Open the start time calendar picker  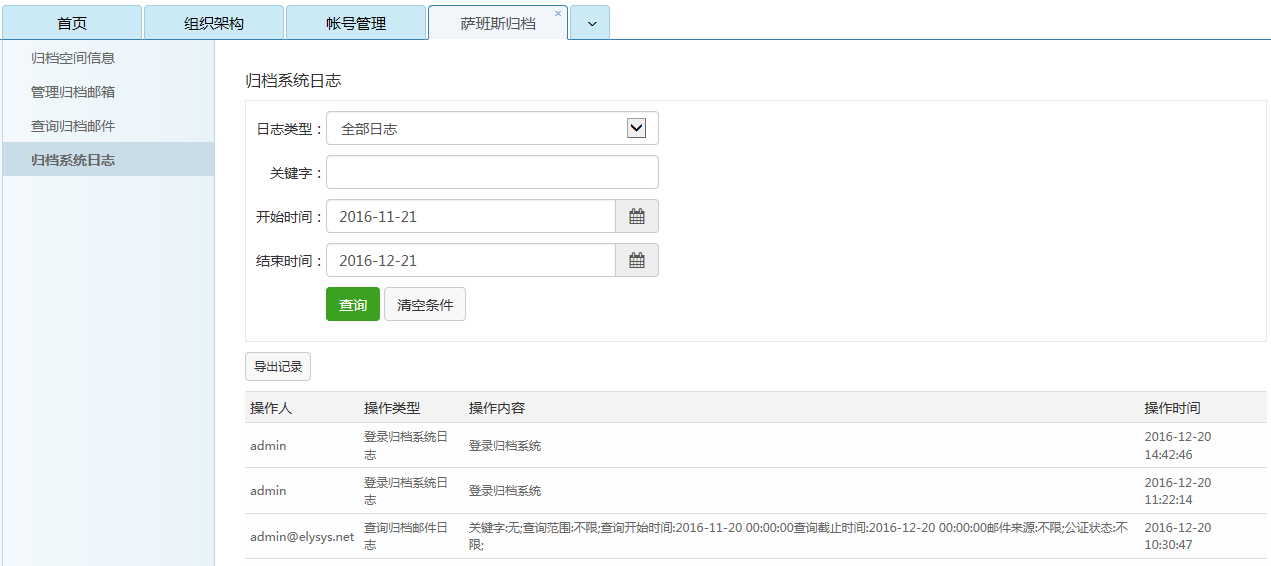636,217
